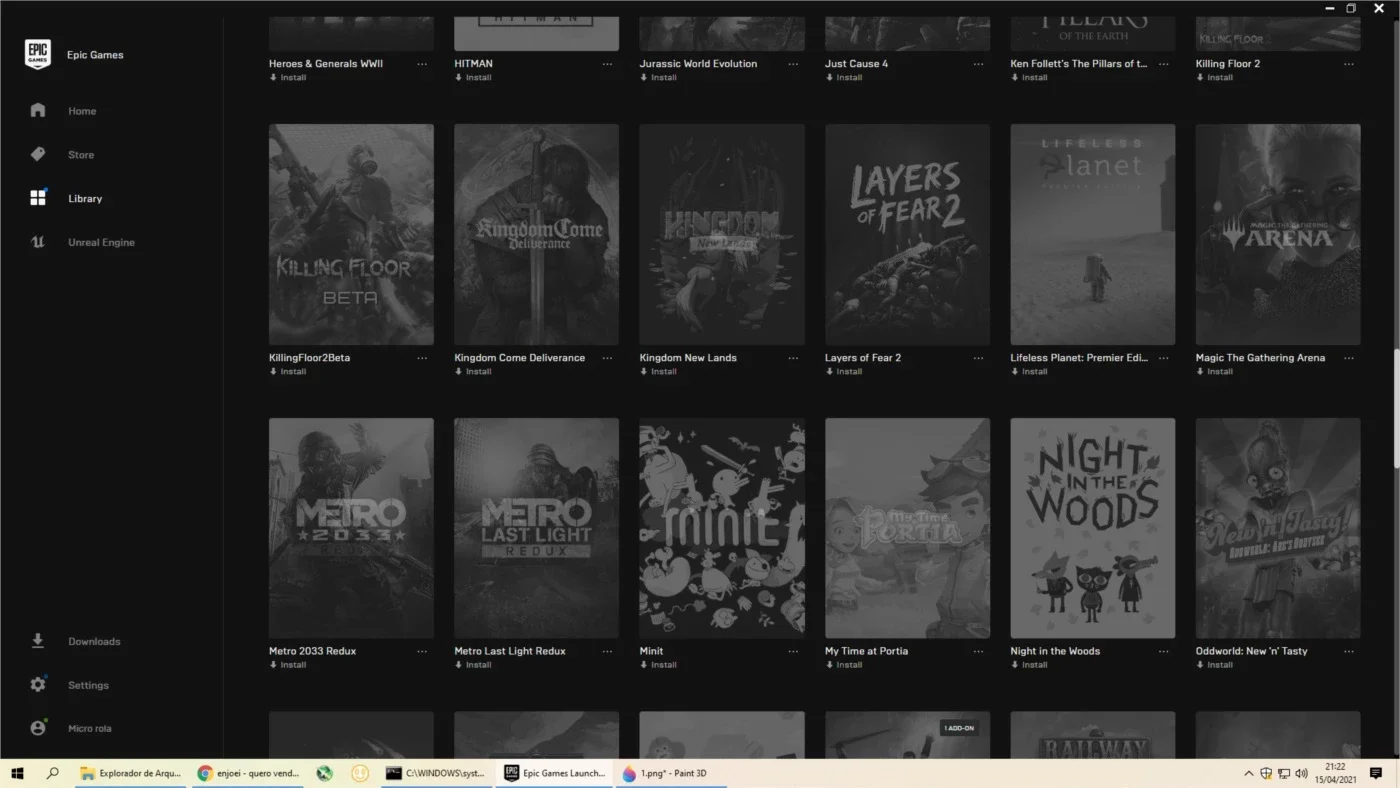Click the Killing Floor Beta cover thumbnail
This screenshot has height=788, width=1400.
[351, 234]
